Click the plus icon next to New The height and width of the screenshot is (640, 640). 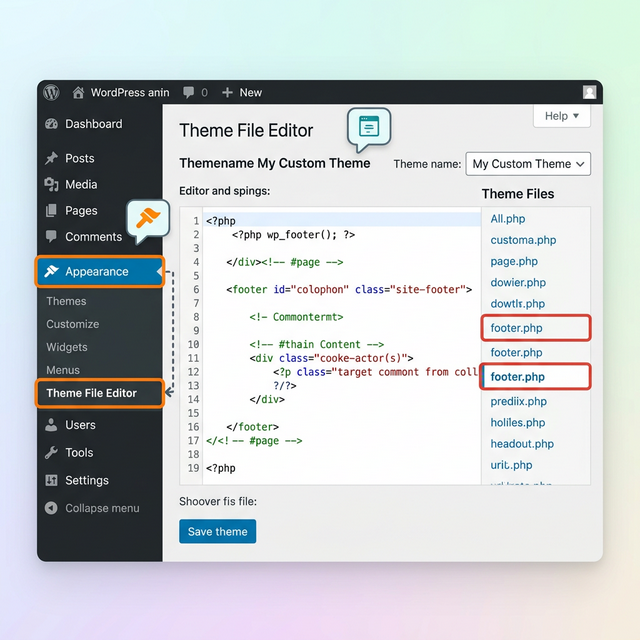pos(227,93)
